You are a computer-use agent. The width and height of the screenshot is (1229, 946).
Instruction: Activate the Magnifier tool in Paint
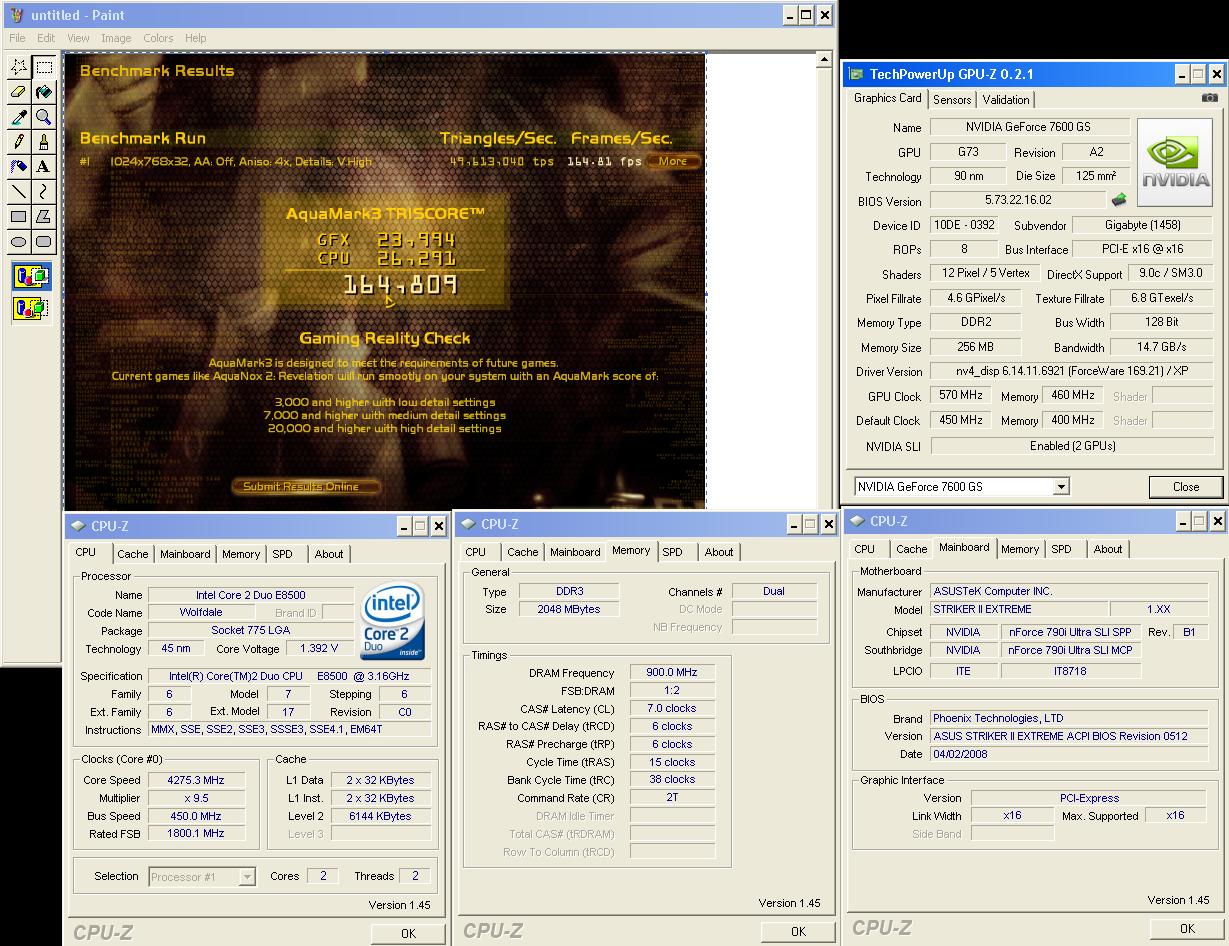point(44,117)
